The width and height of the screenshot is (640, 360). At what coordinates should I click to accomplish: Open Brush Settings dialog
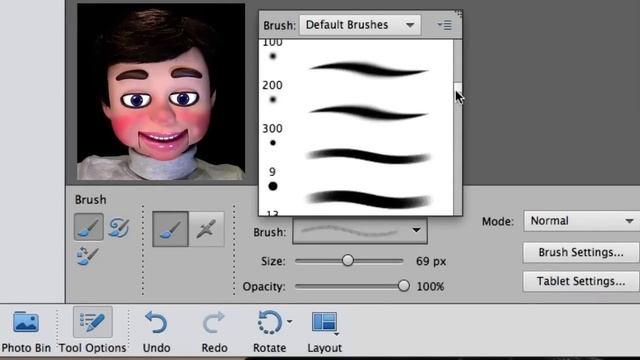580,253
